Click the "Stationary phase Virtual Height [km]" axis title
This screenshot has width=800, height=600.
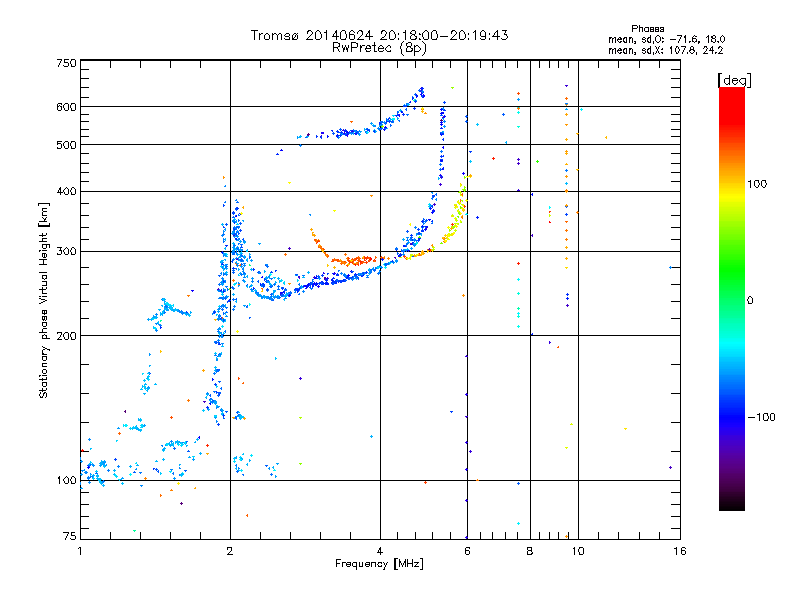(x=44, y=300)
